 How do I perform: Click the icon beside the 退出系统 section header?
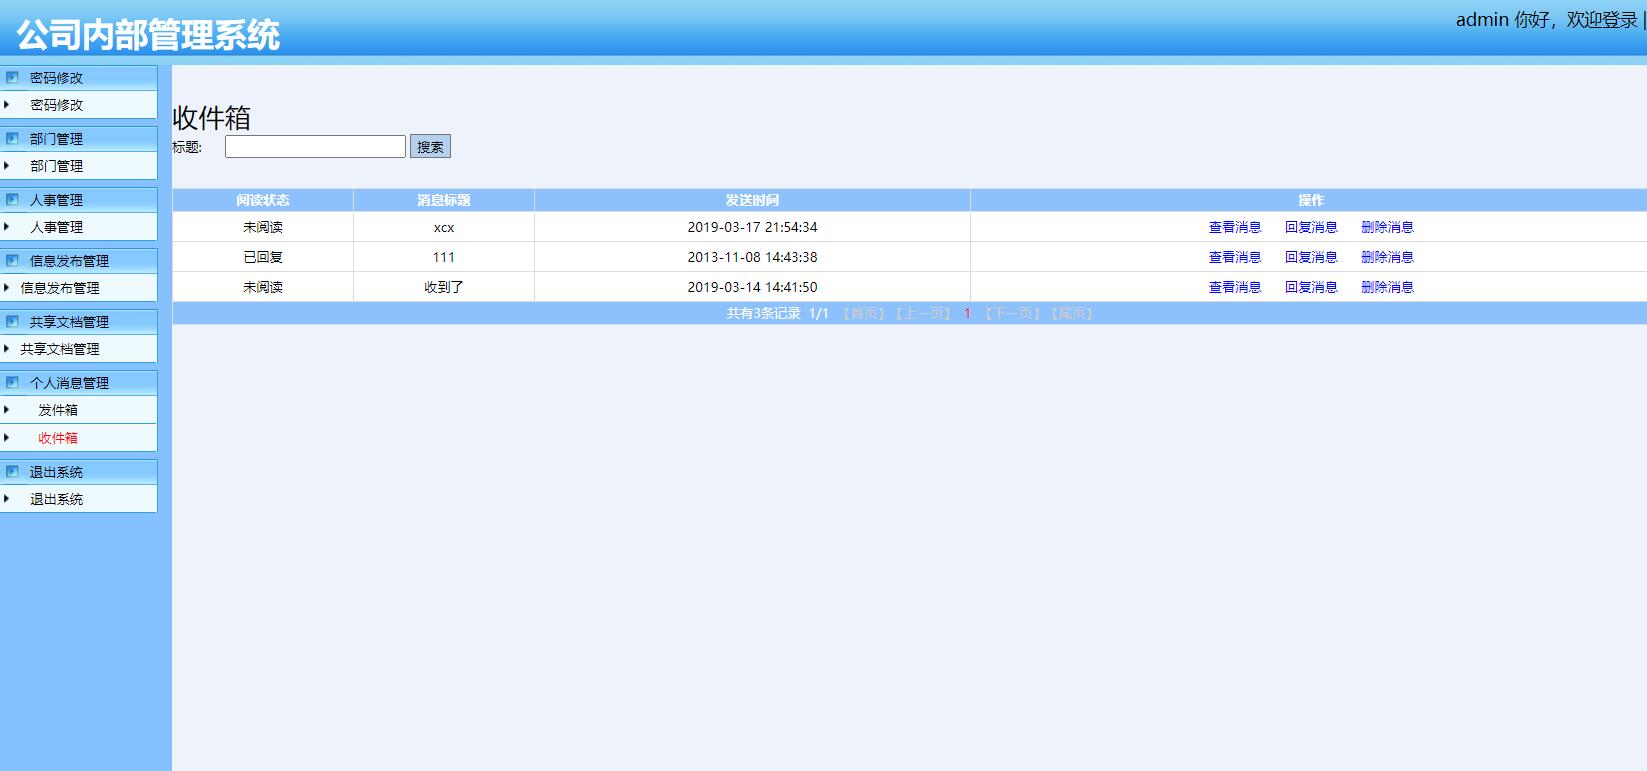[x=12, y=471]
